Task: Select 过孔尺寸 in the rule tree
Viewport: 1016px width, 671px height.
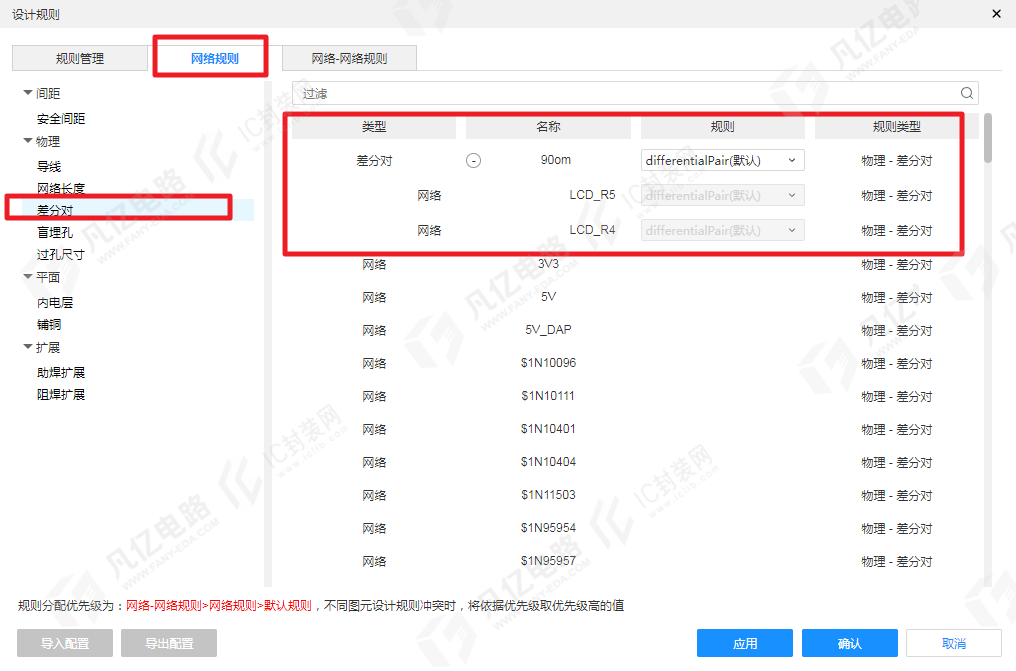Action: (61, 255)
